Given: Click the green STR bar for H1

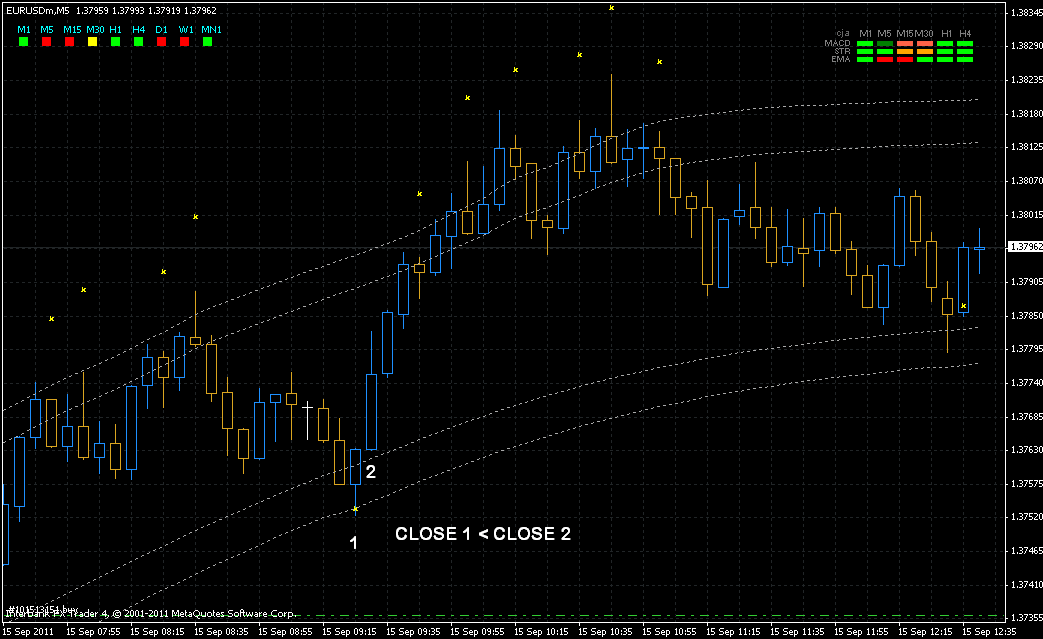Looking at the screenshot, I should pyautogui.click(x=945, y=51).
